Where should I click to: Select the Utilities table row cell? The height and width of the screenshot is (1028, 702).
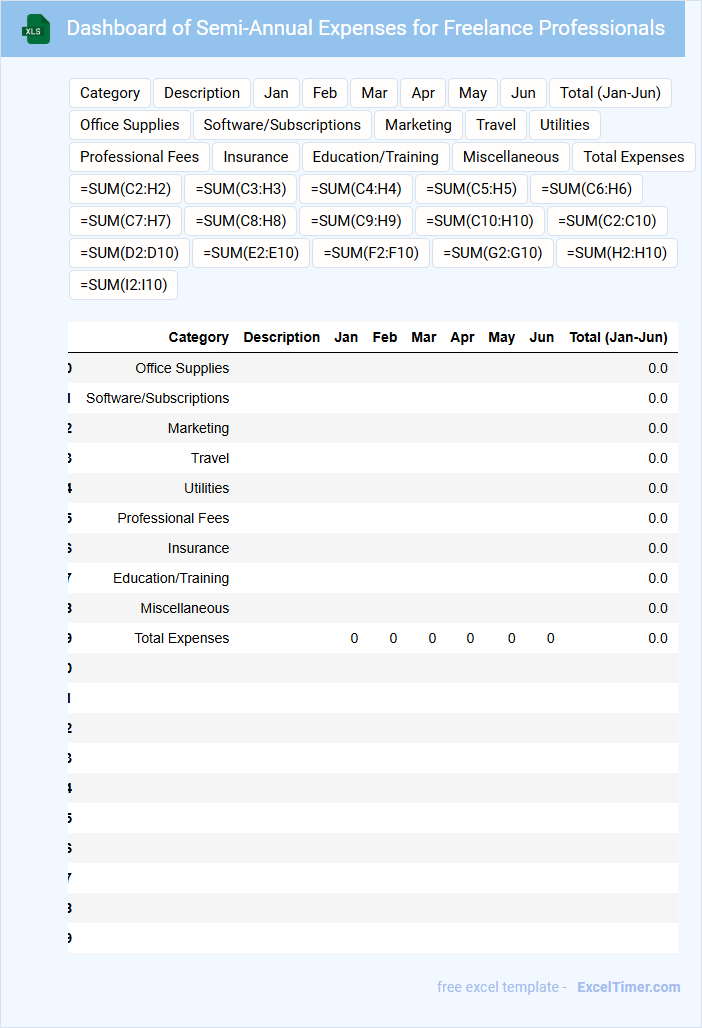[x=206, y=488]
